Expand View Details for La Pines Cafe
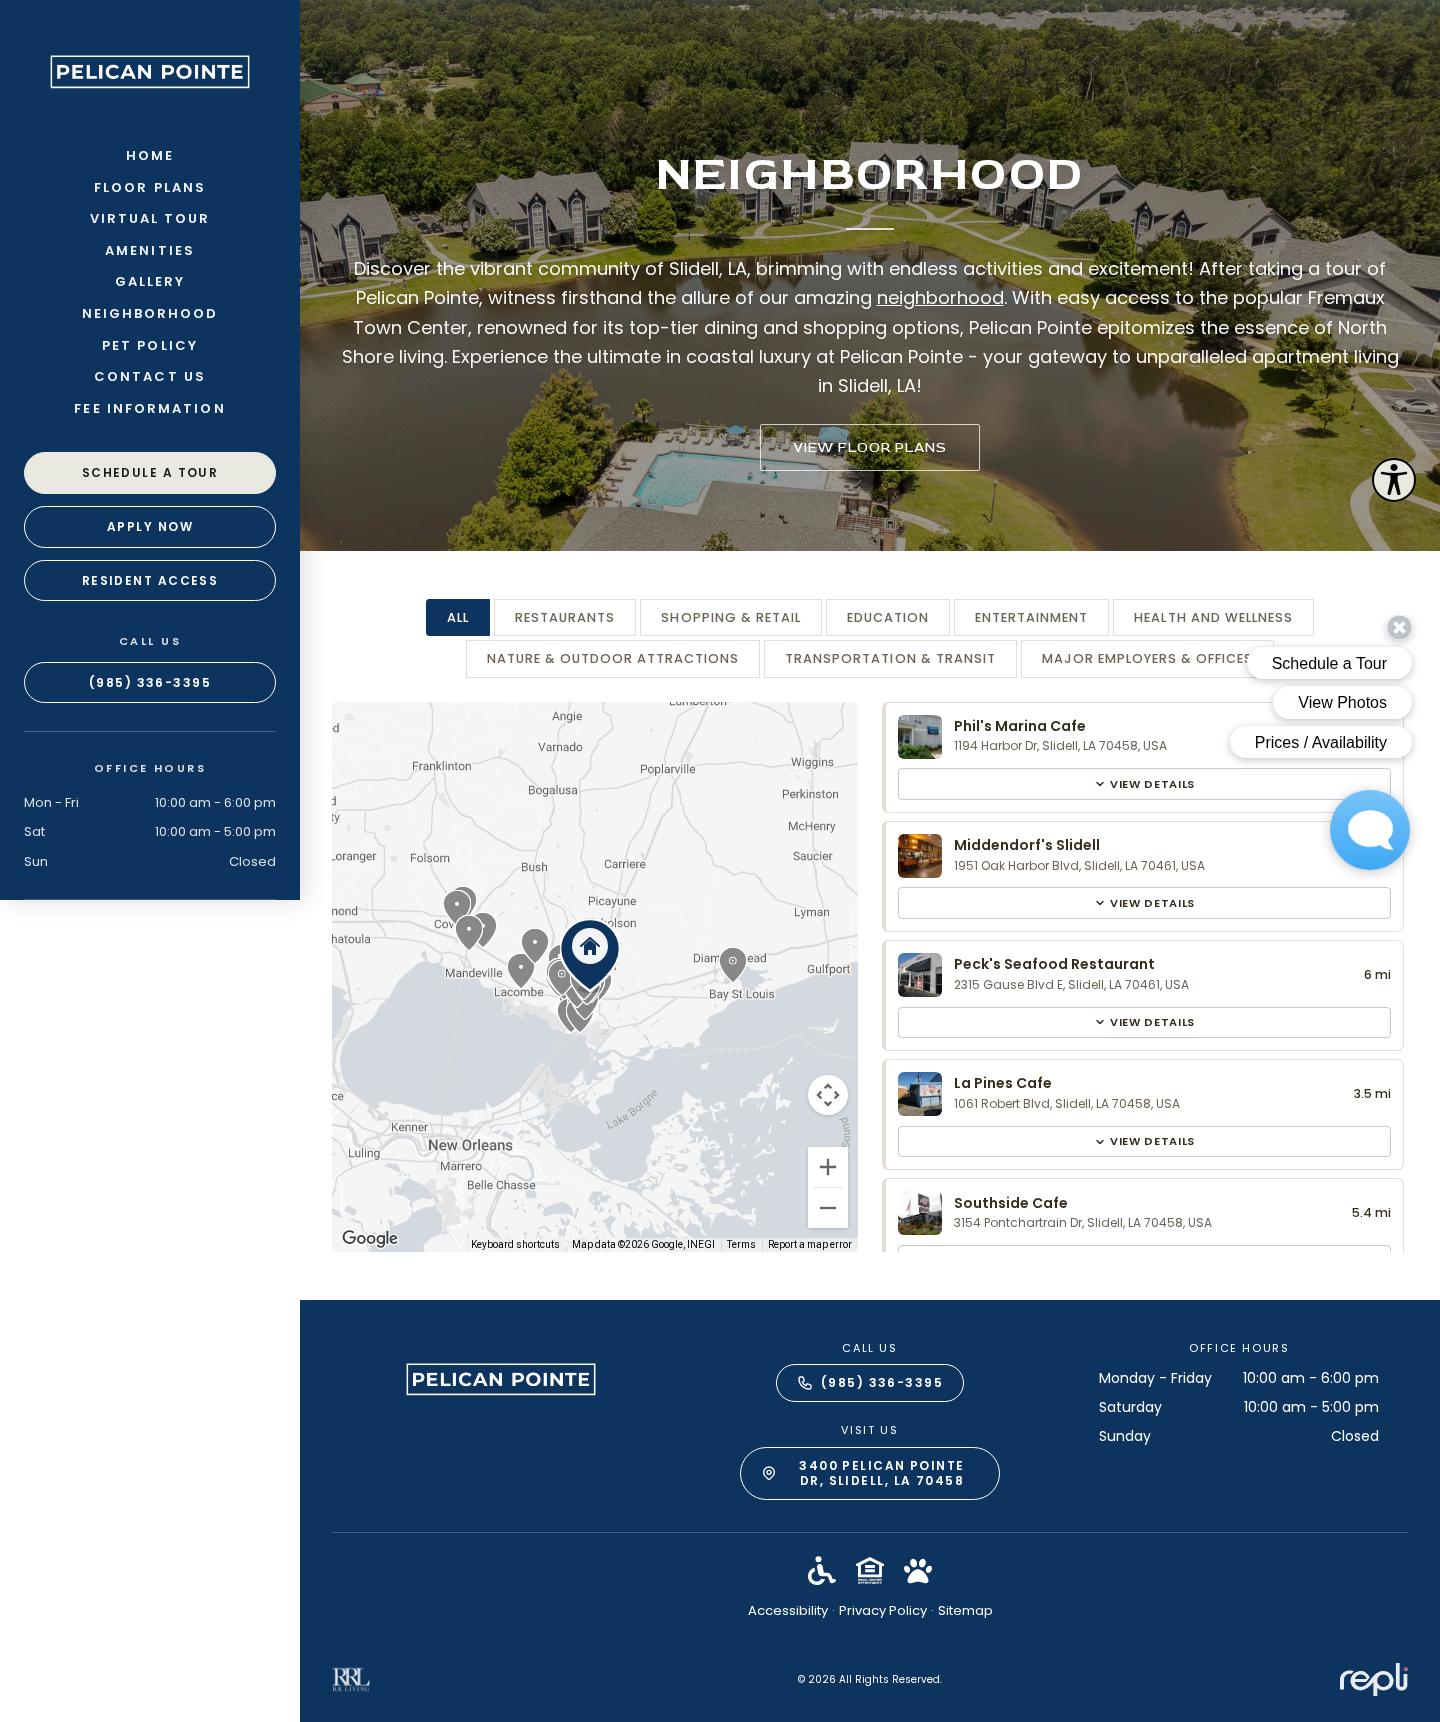 click(1144, 1141)
